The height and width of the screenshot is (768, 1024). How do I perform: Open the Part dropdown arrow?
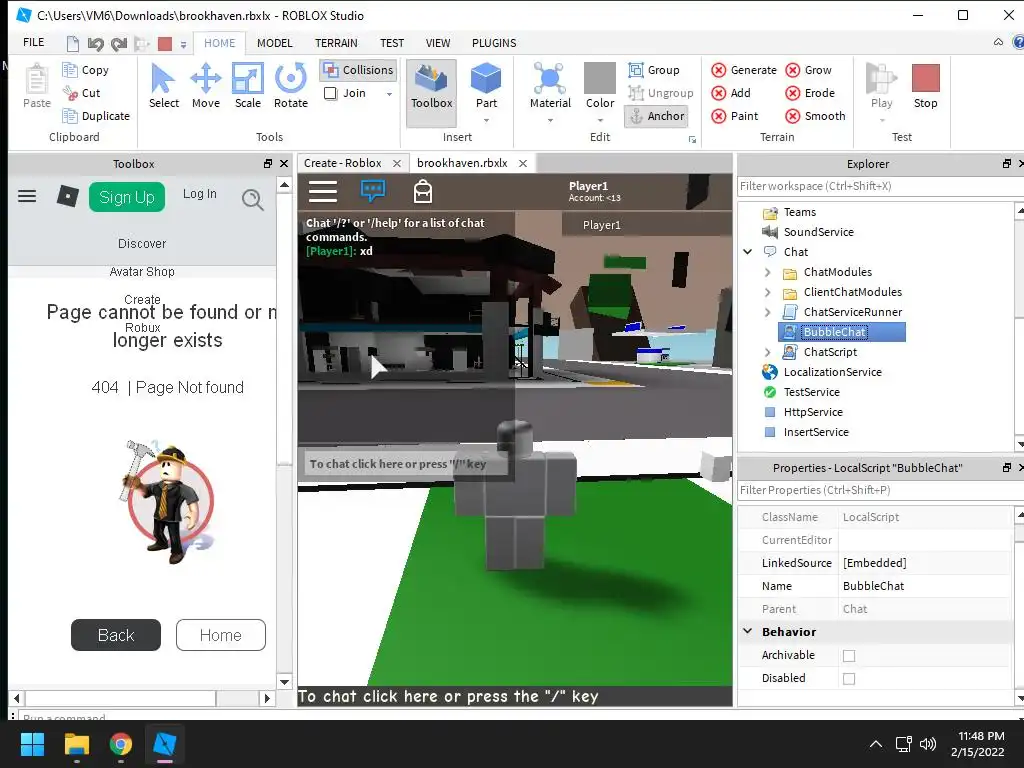(487, 120)
